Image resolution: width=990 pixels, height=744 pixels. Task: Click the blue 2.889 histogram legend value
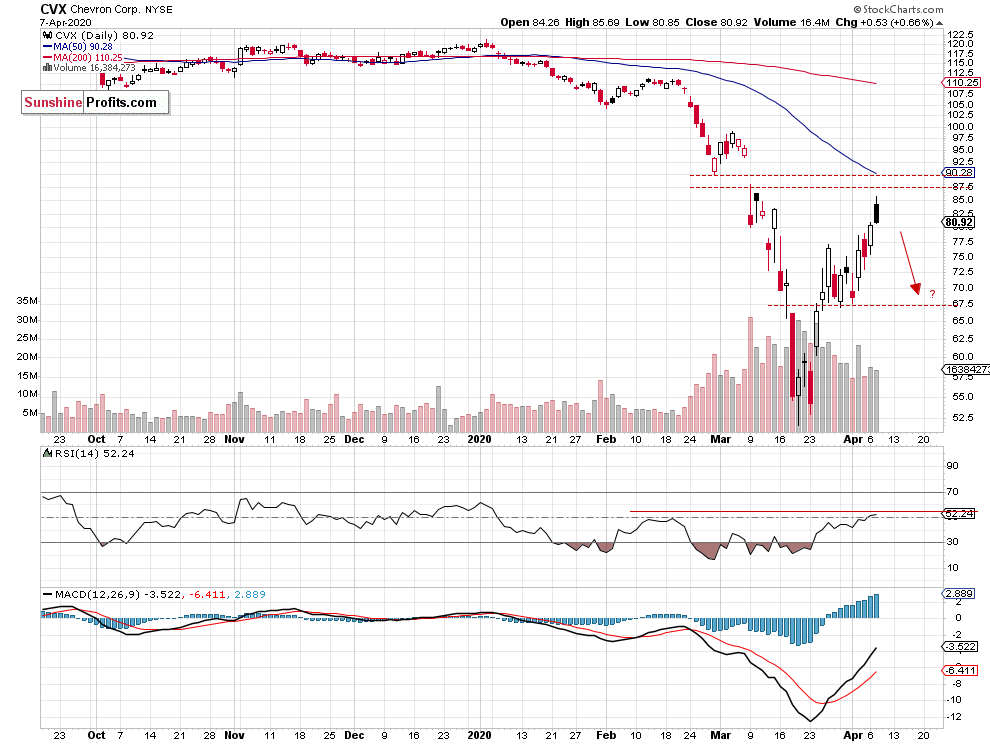click(x=250, y=594)
